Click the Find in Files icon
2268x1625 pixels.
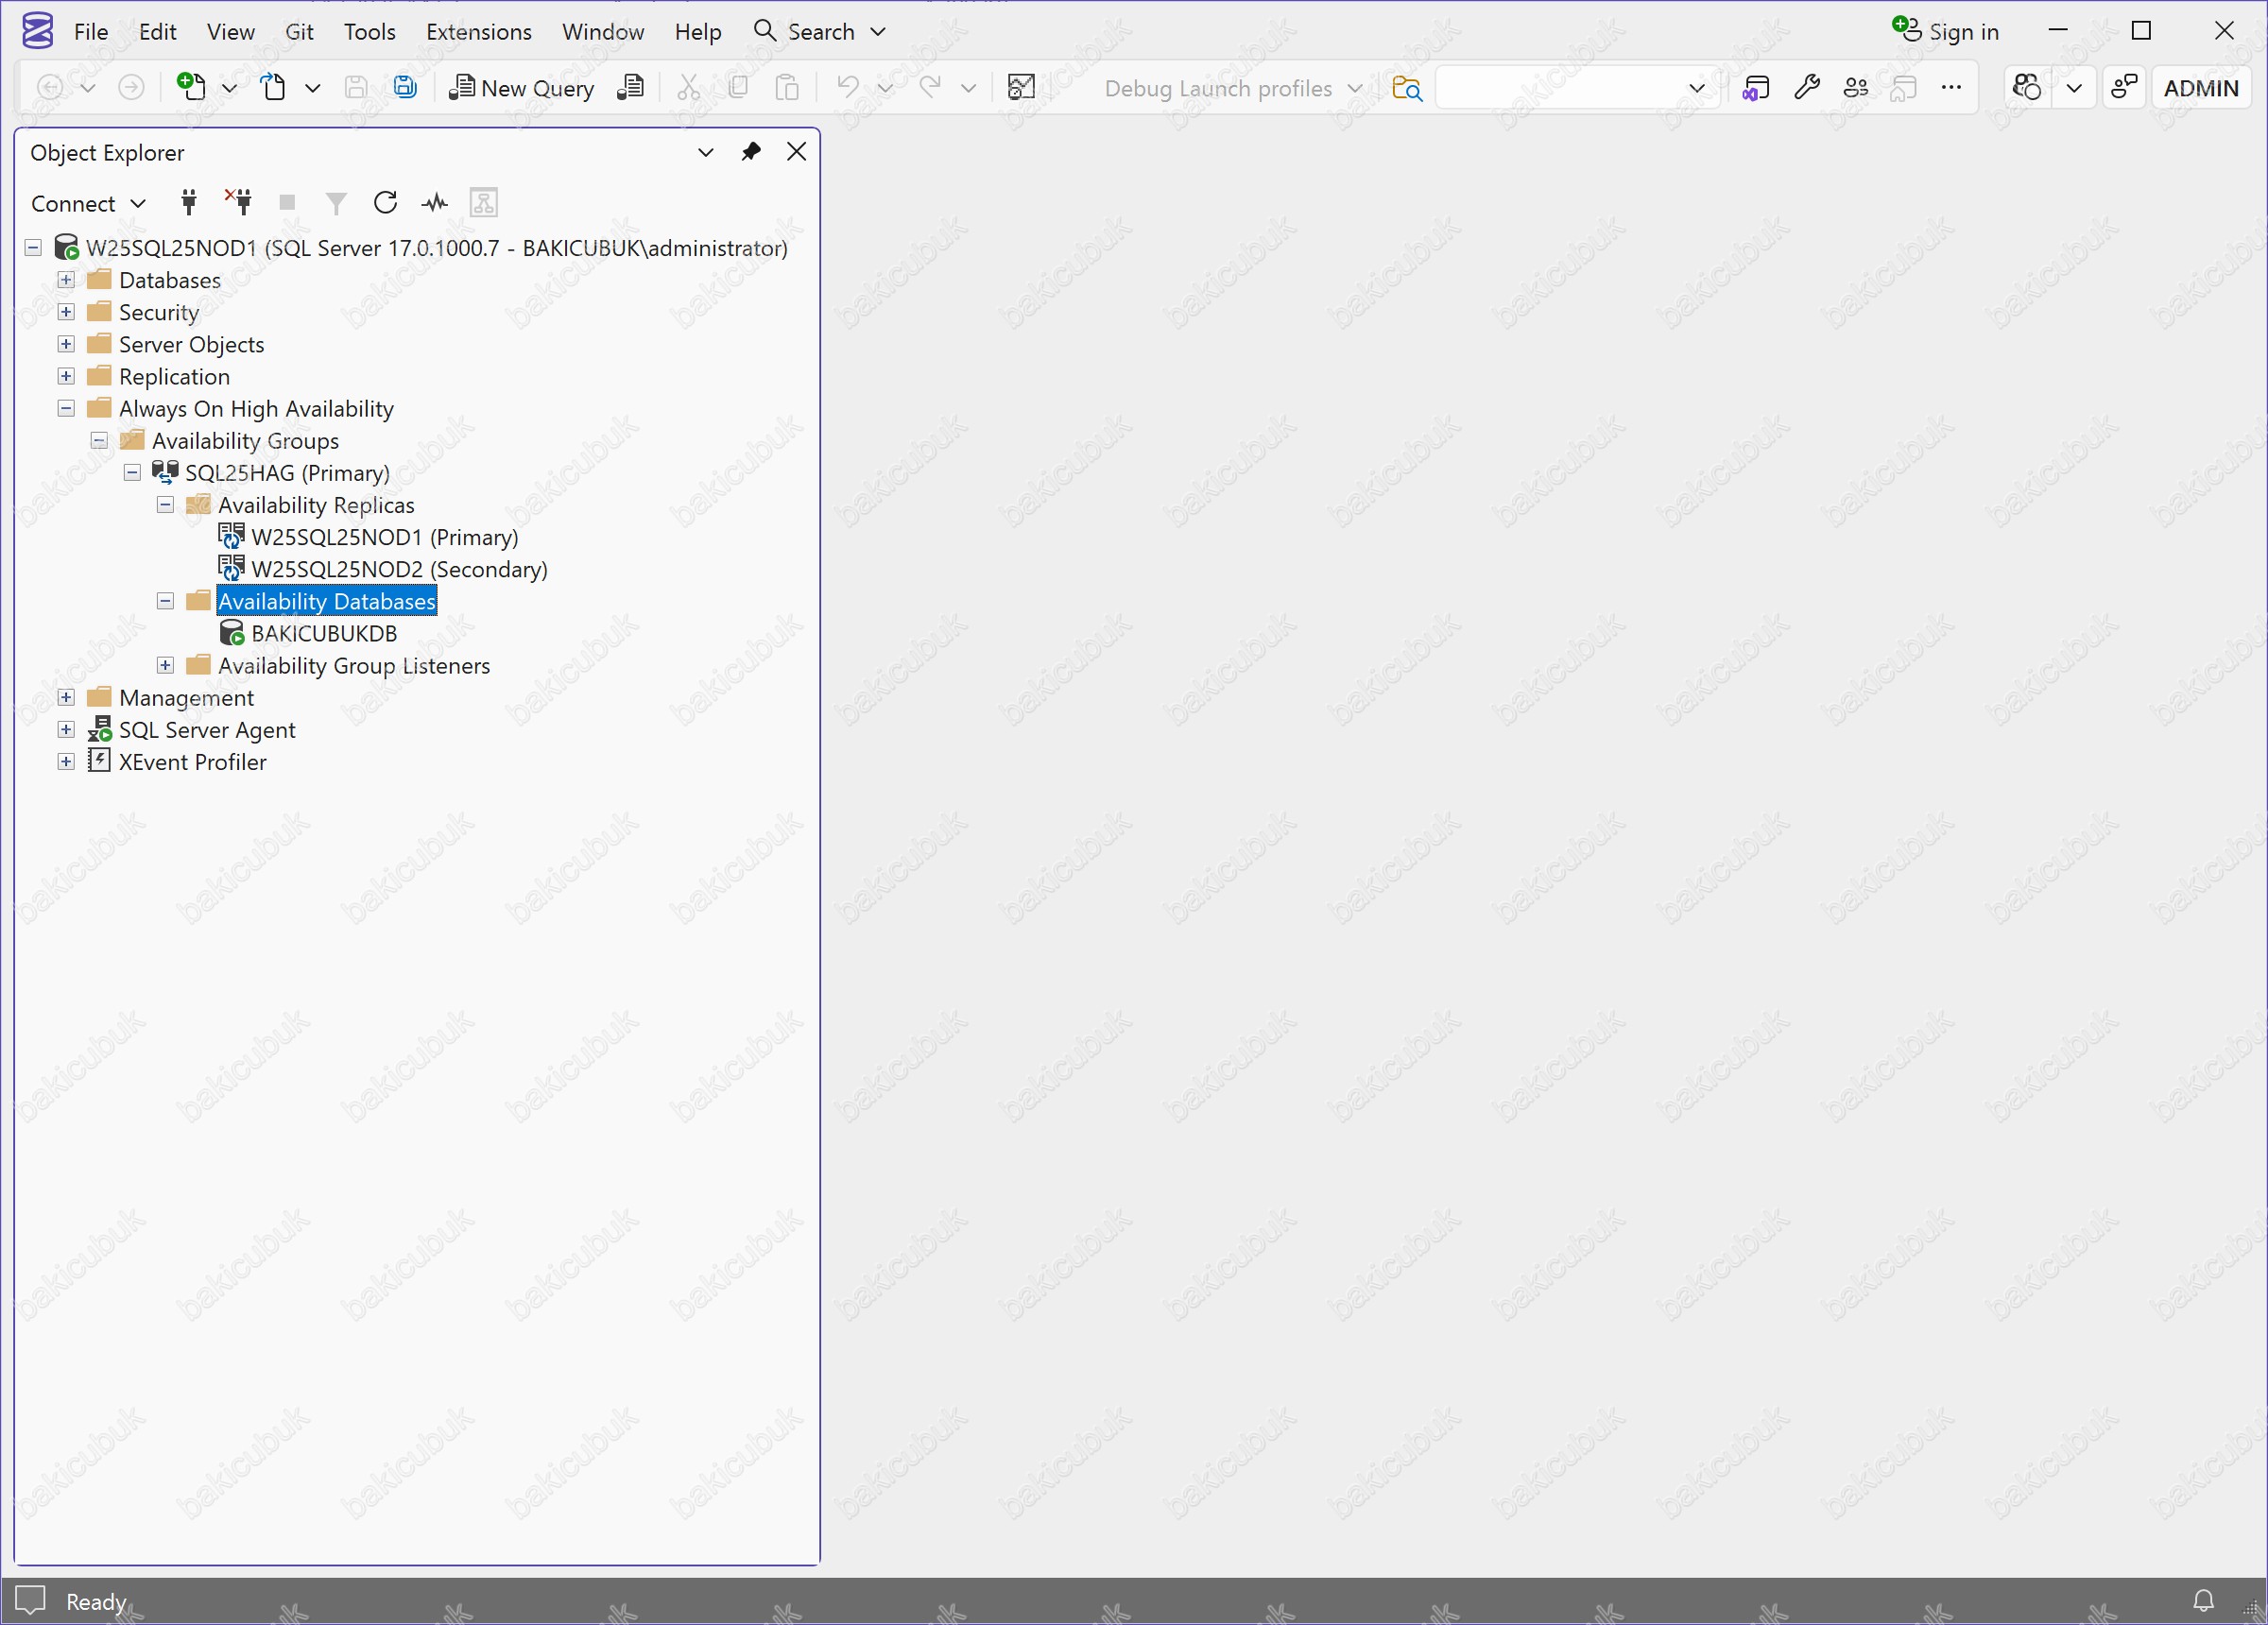coord(1406,88)
